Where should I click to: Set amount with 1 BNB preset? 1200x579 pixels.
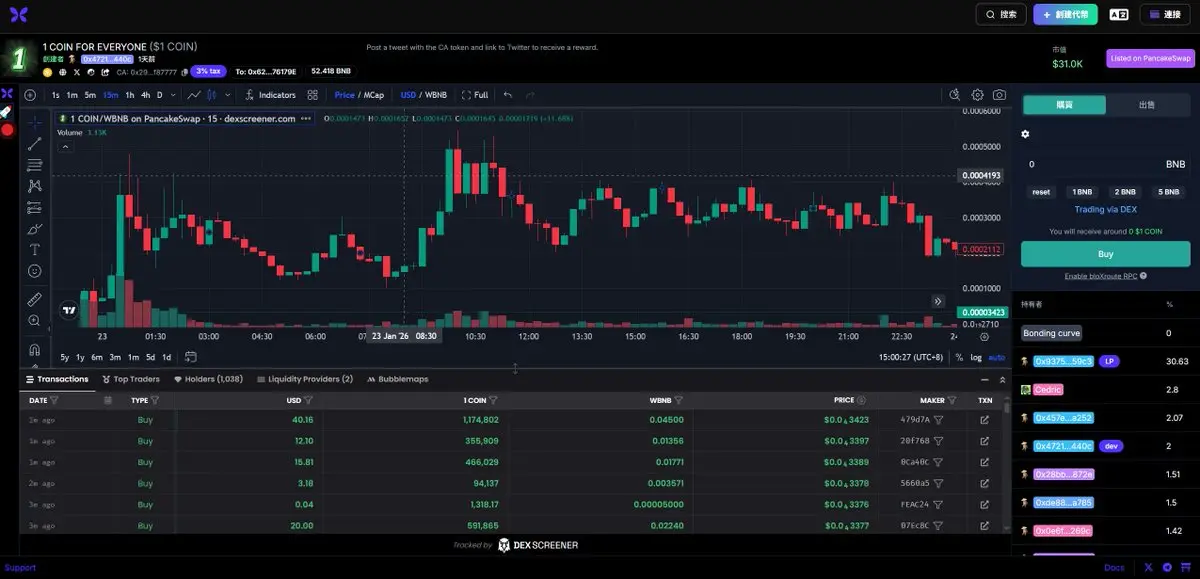[x=1082, y=192]
